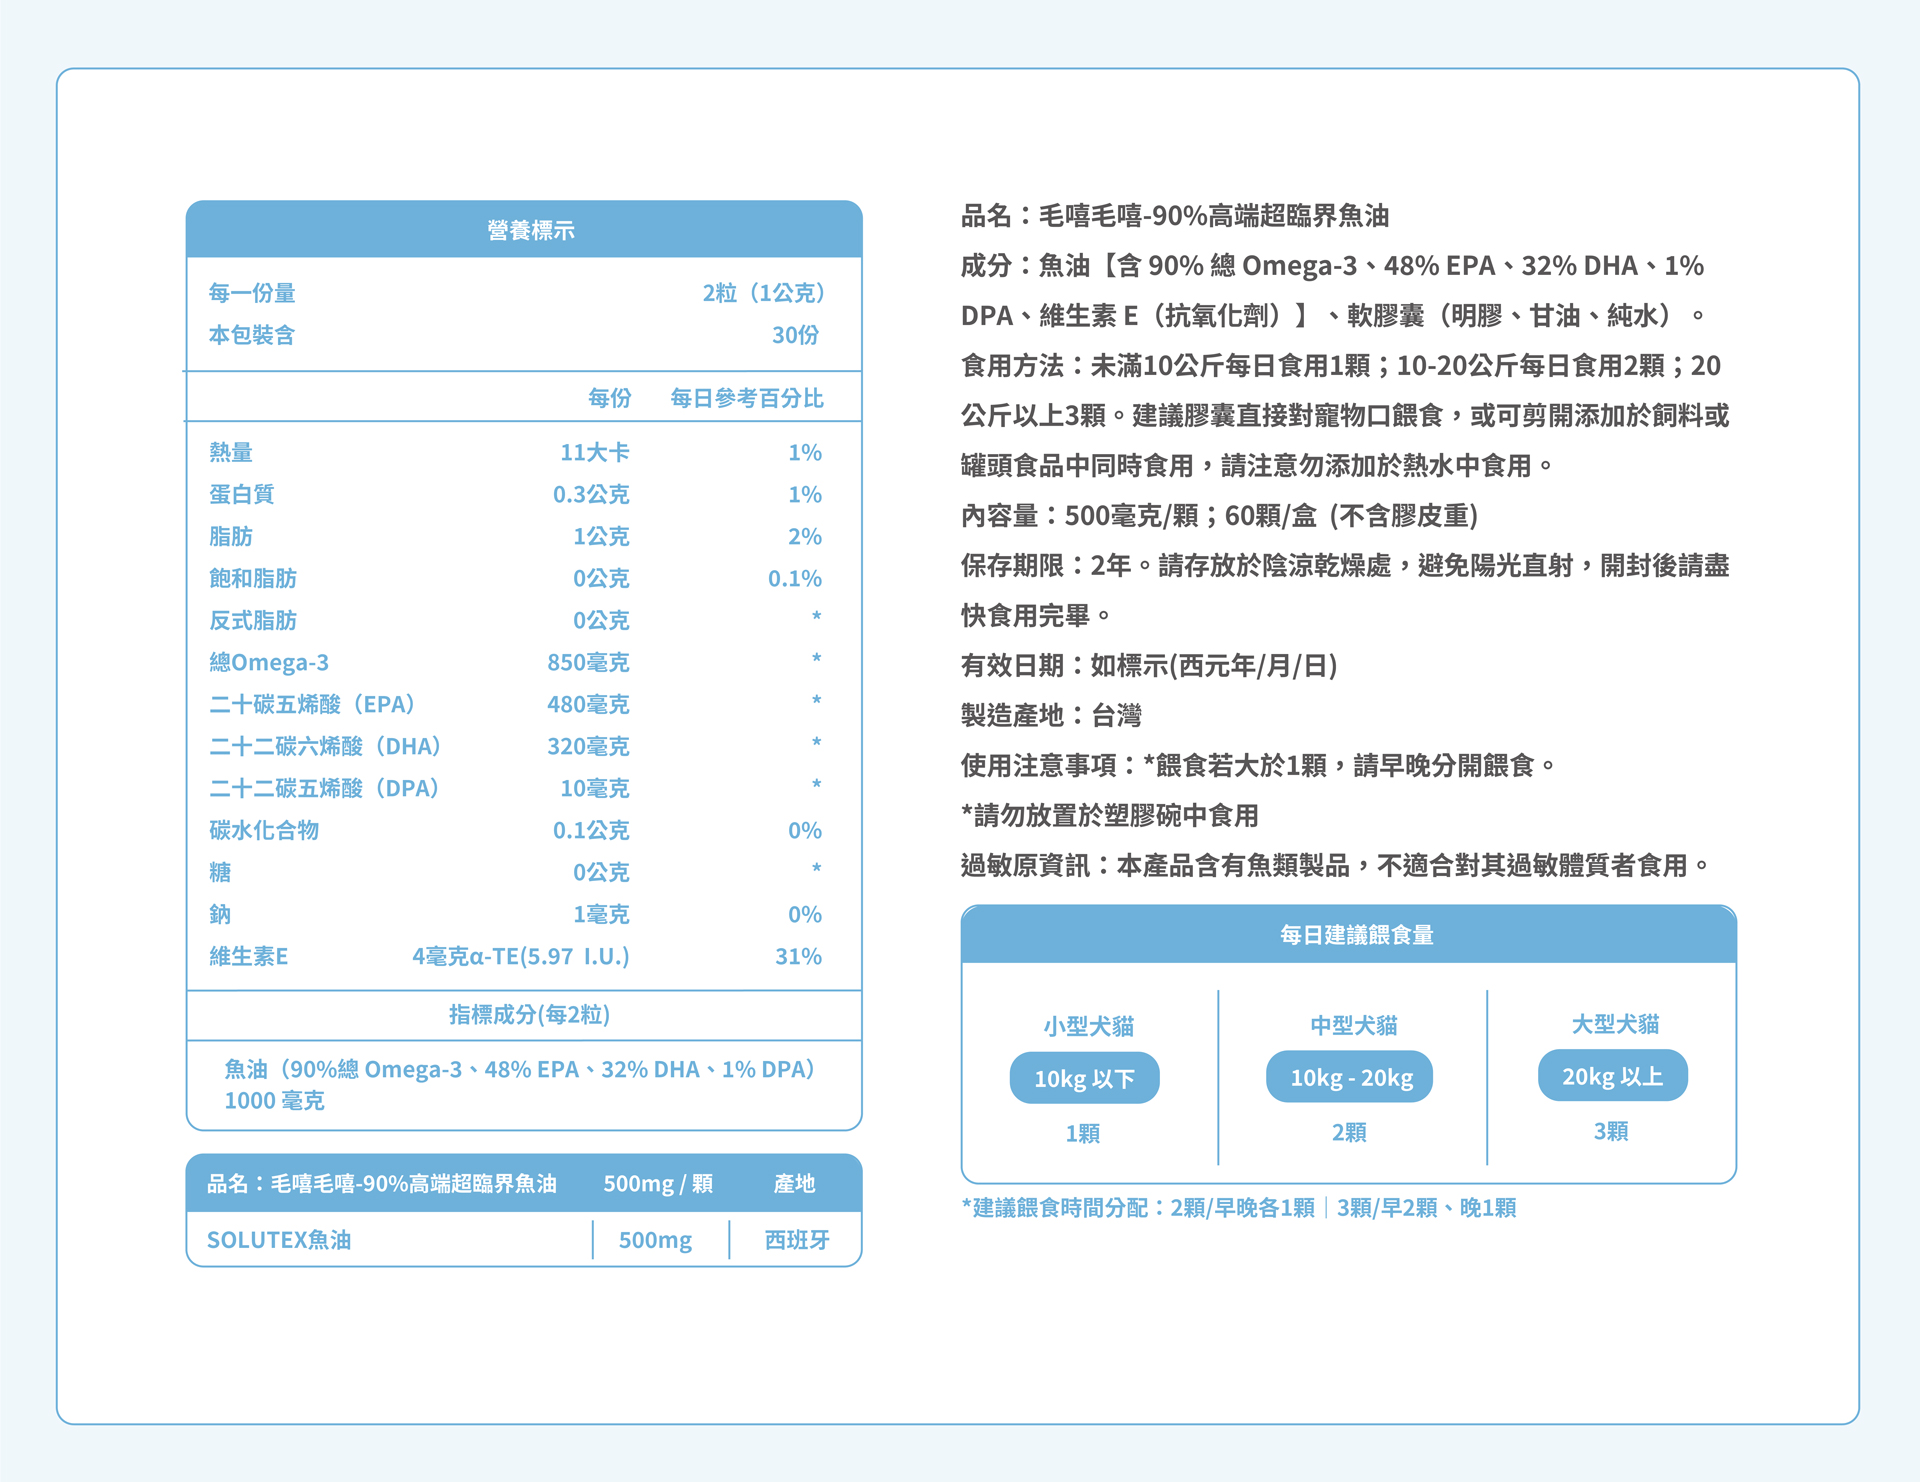This screenshot has height=1482, width=1920.
Task: Select the 碳水化合物 row label
Action: pos(264,830)
